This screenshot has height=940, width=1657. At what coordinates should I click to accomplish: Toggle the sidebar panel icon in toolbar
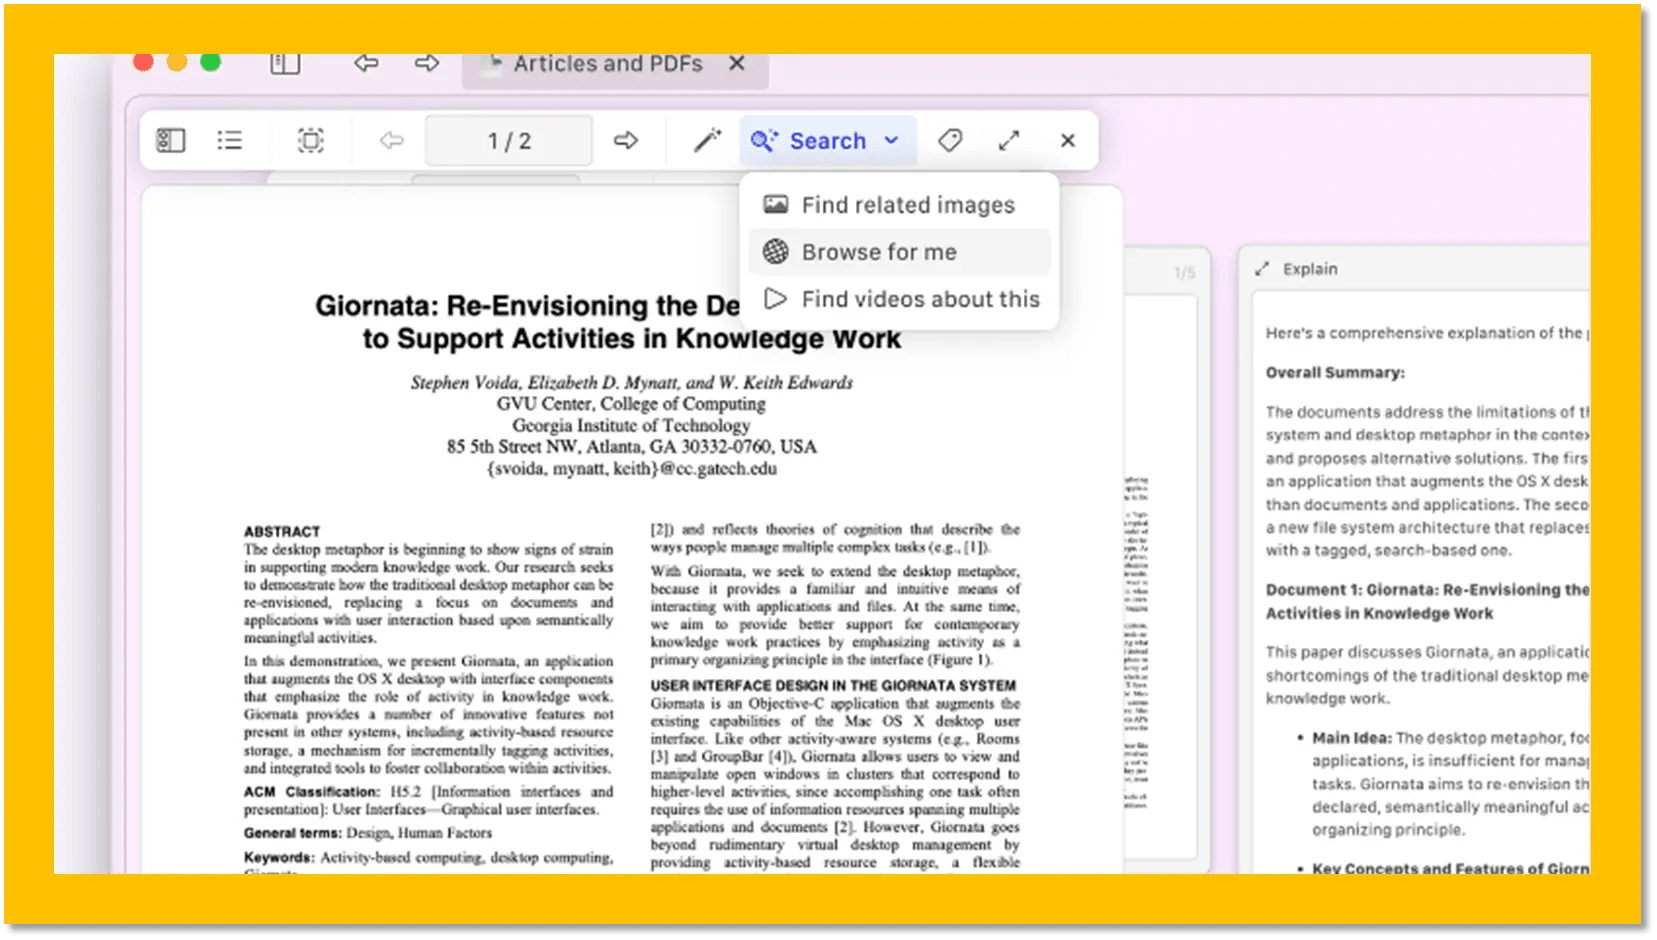pos(171,141)
